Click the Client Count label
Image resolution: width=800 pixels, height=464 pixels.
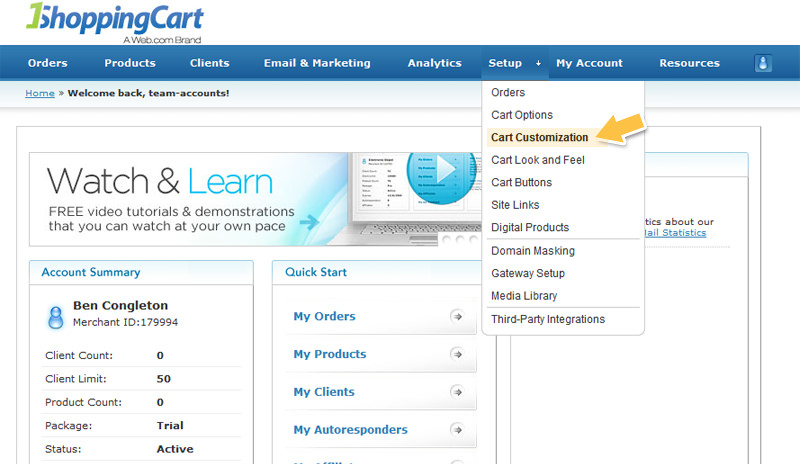79,355
